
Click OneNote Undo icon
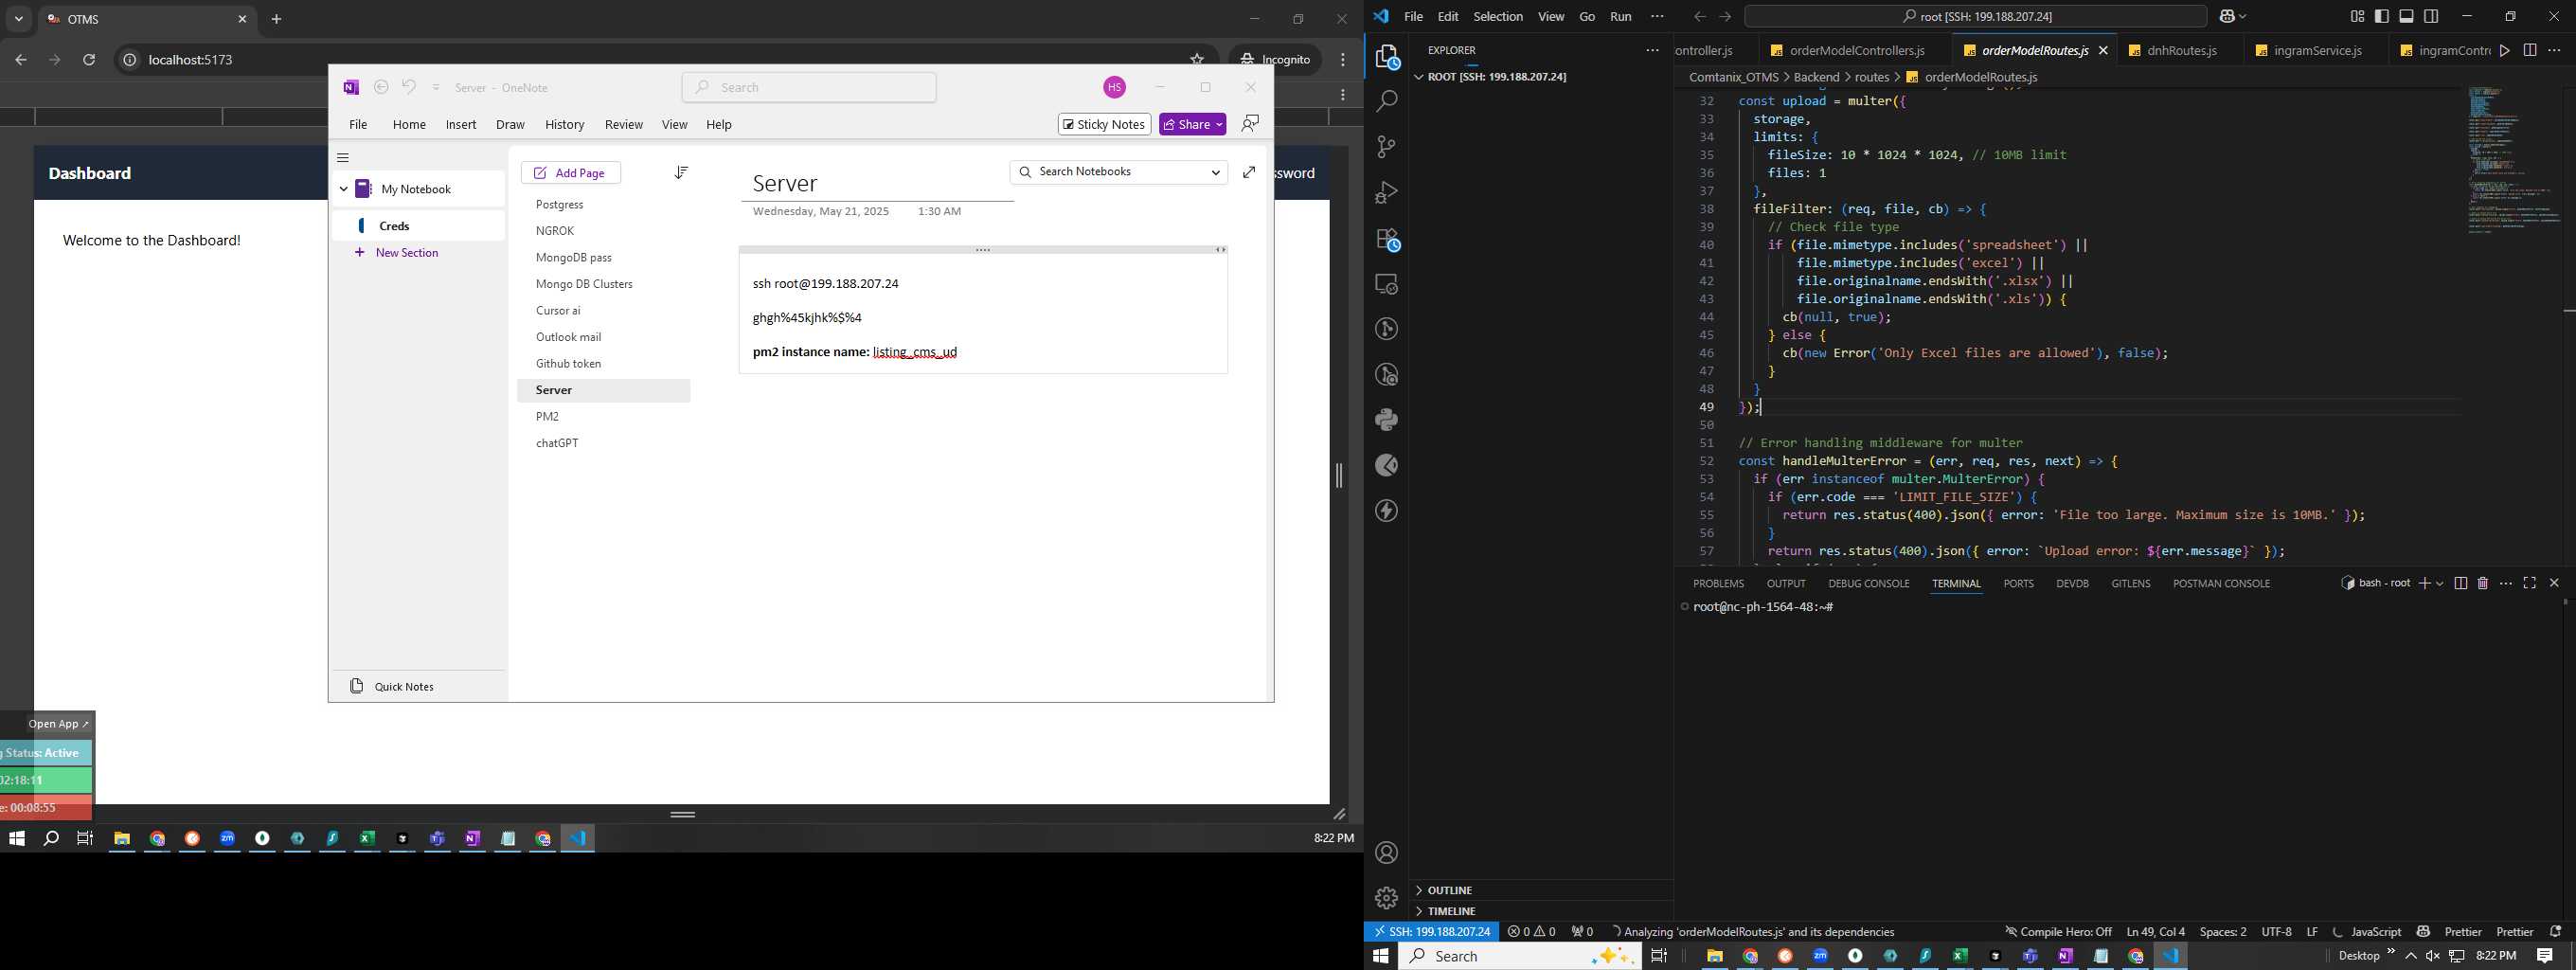tap(409, 87)
